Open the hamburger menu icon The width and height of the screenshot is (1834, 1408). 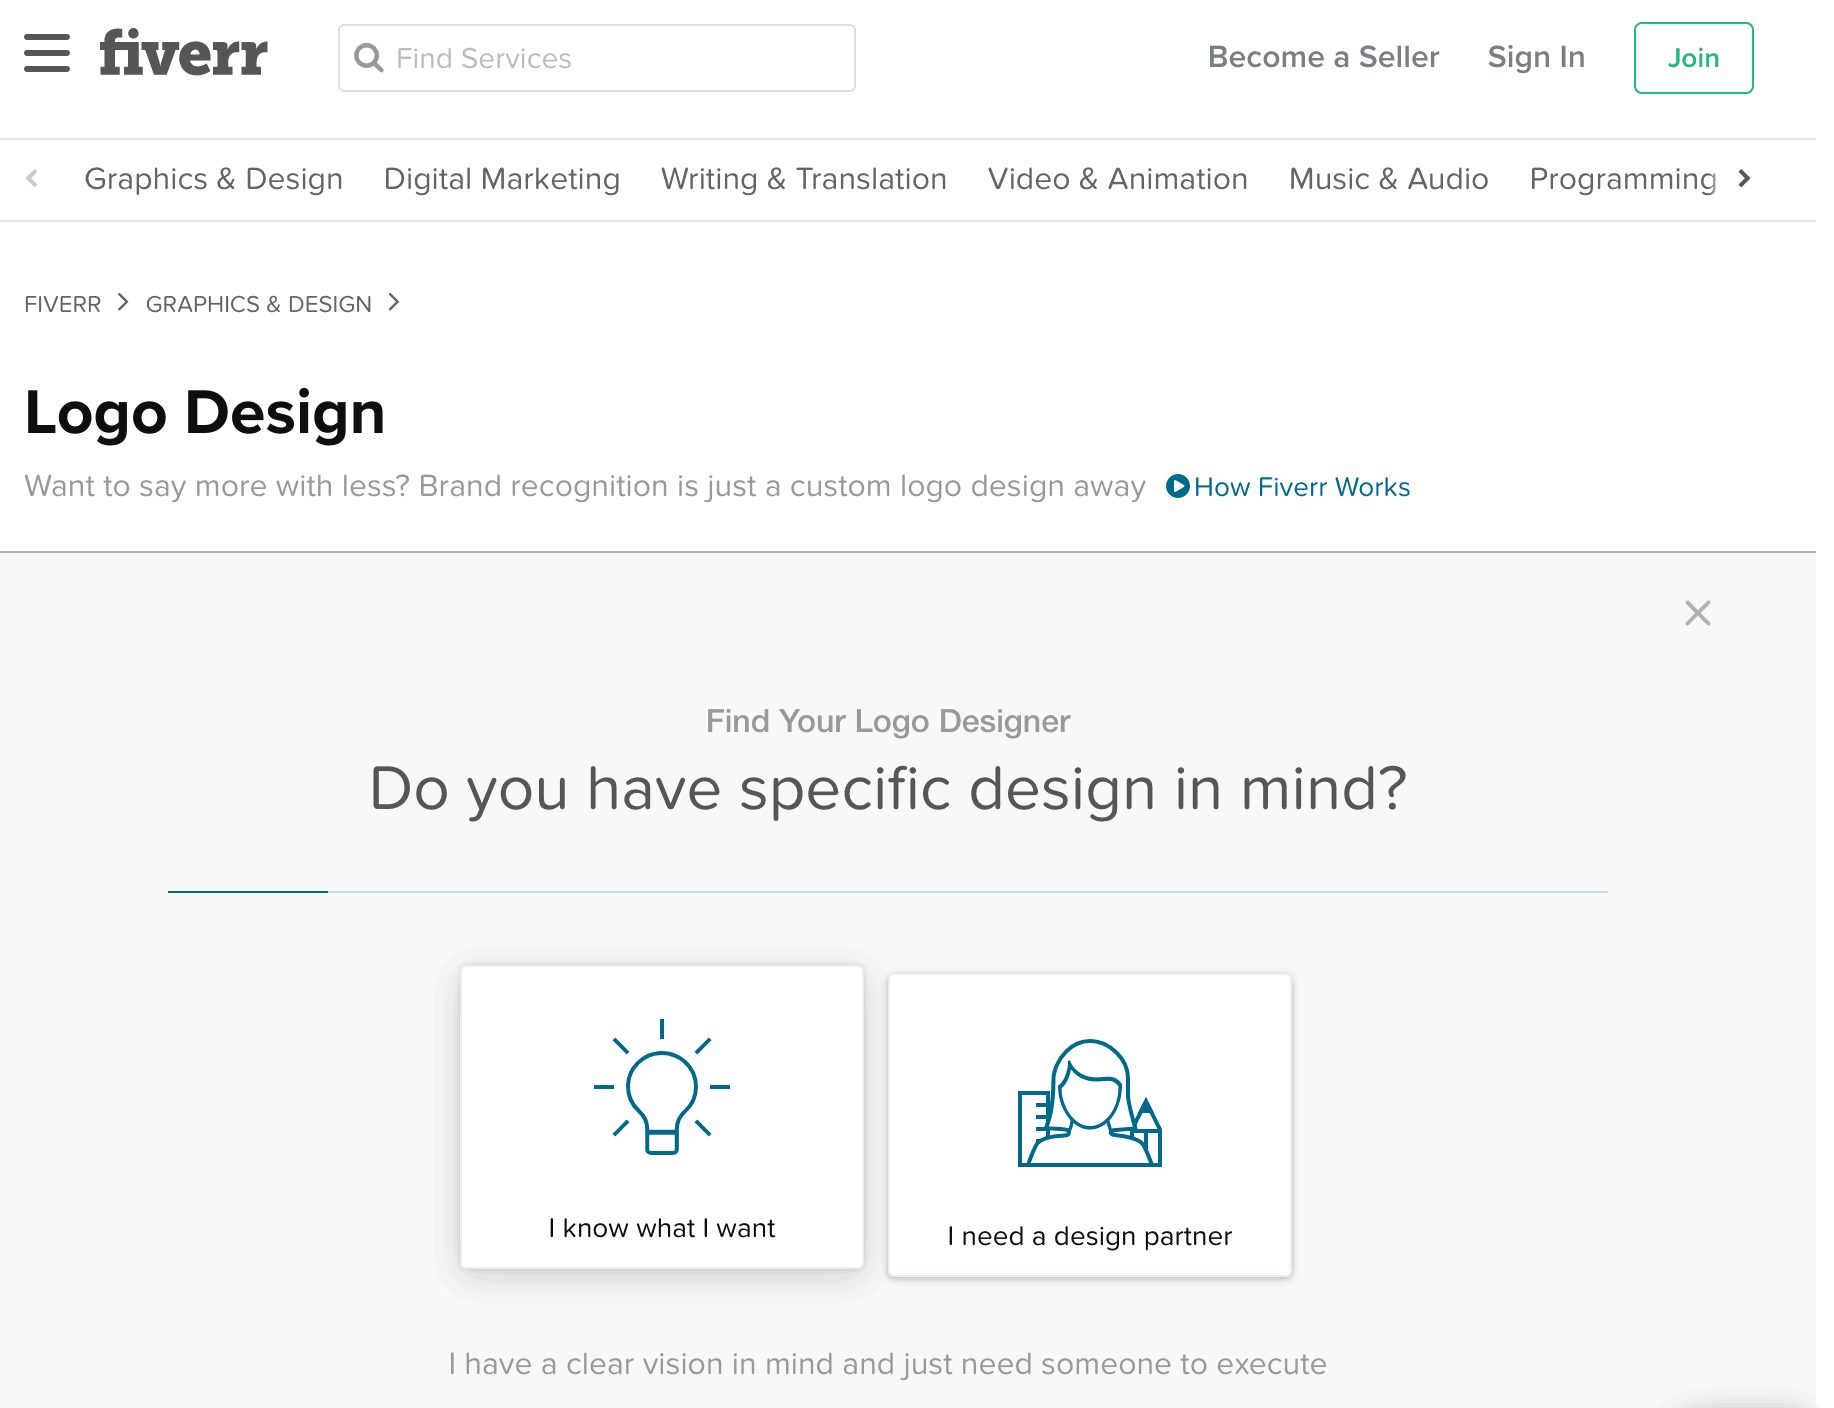click(x=47, y=54)
